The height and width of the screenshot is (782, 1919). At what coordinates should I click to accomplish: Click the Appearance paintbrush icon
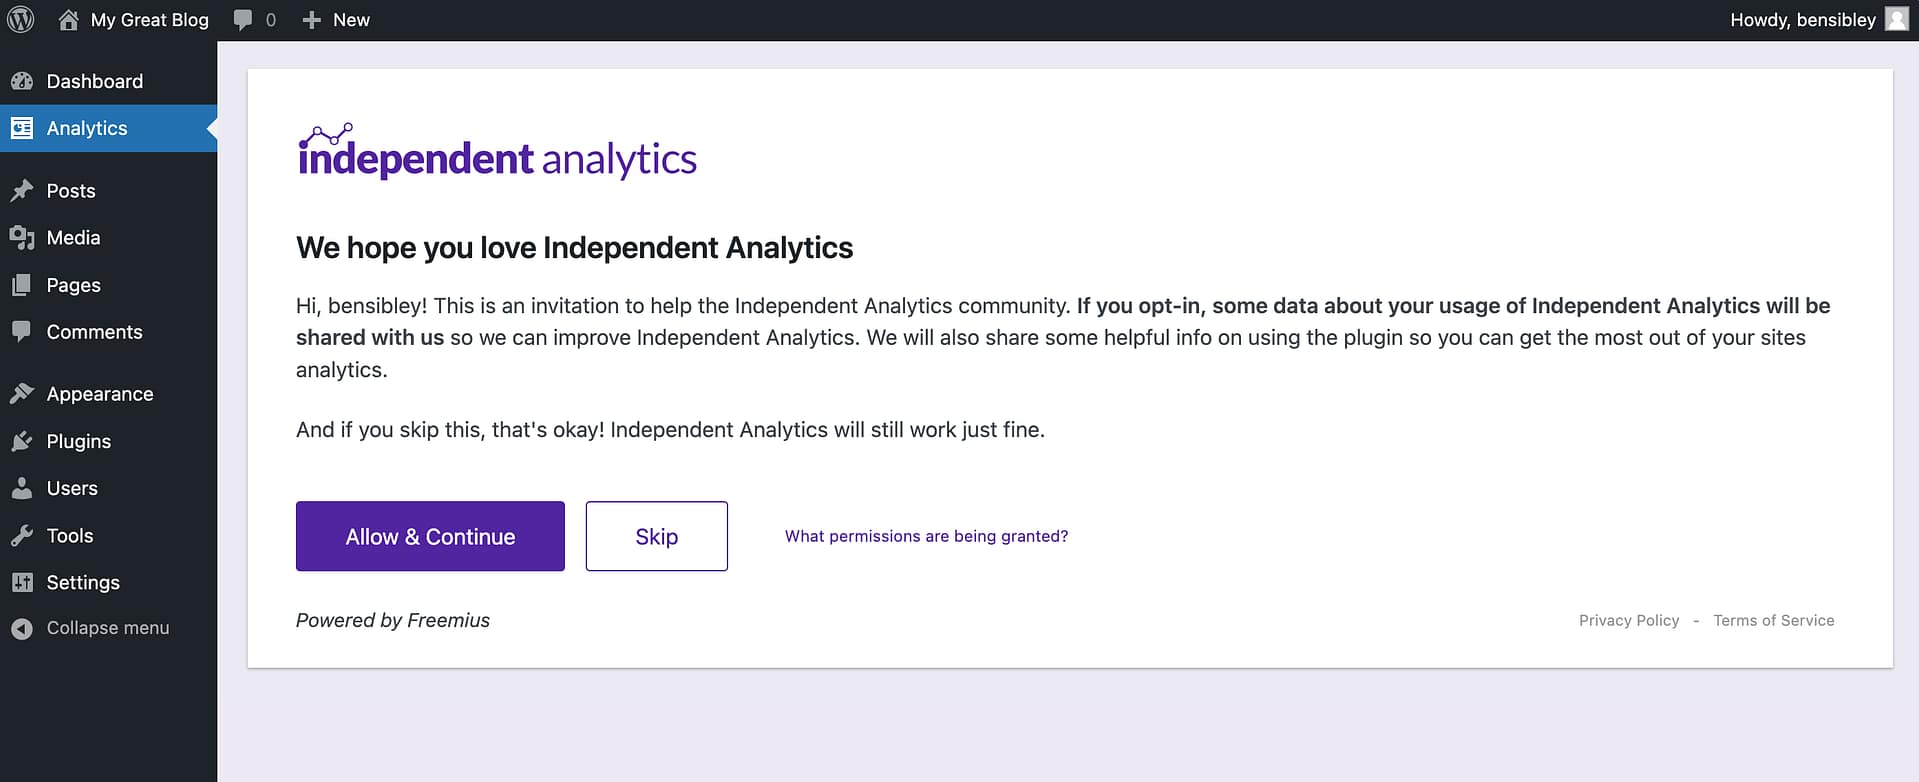click(22, 394)
